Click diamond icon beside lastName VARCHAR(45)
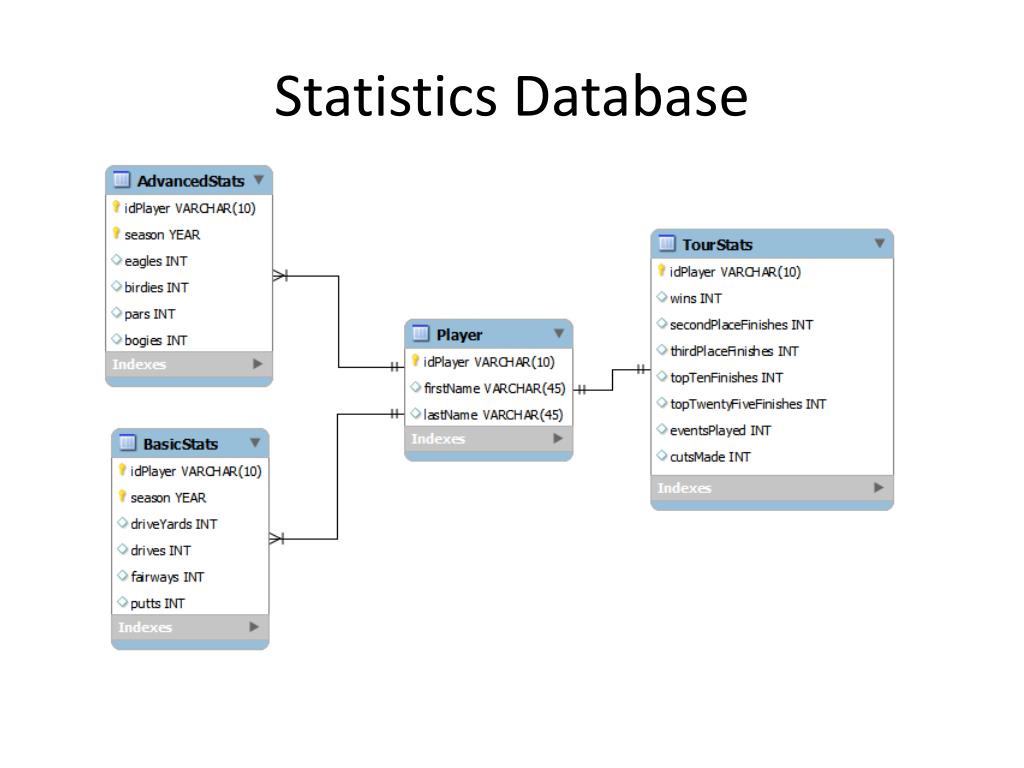This screenshot has height=768, width=1024. (x=415, y=413)
